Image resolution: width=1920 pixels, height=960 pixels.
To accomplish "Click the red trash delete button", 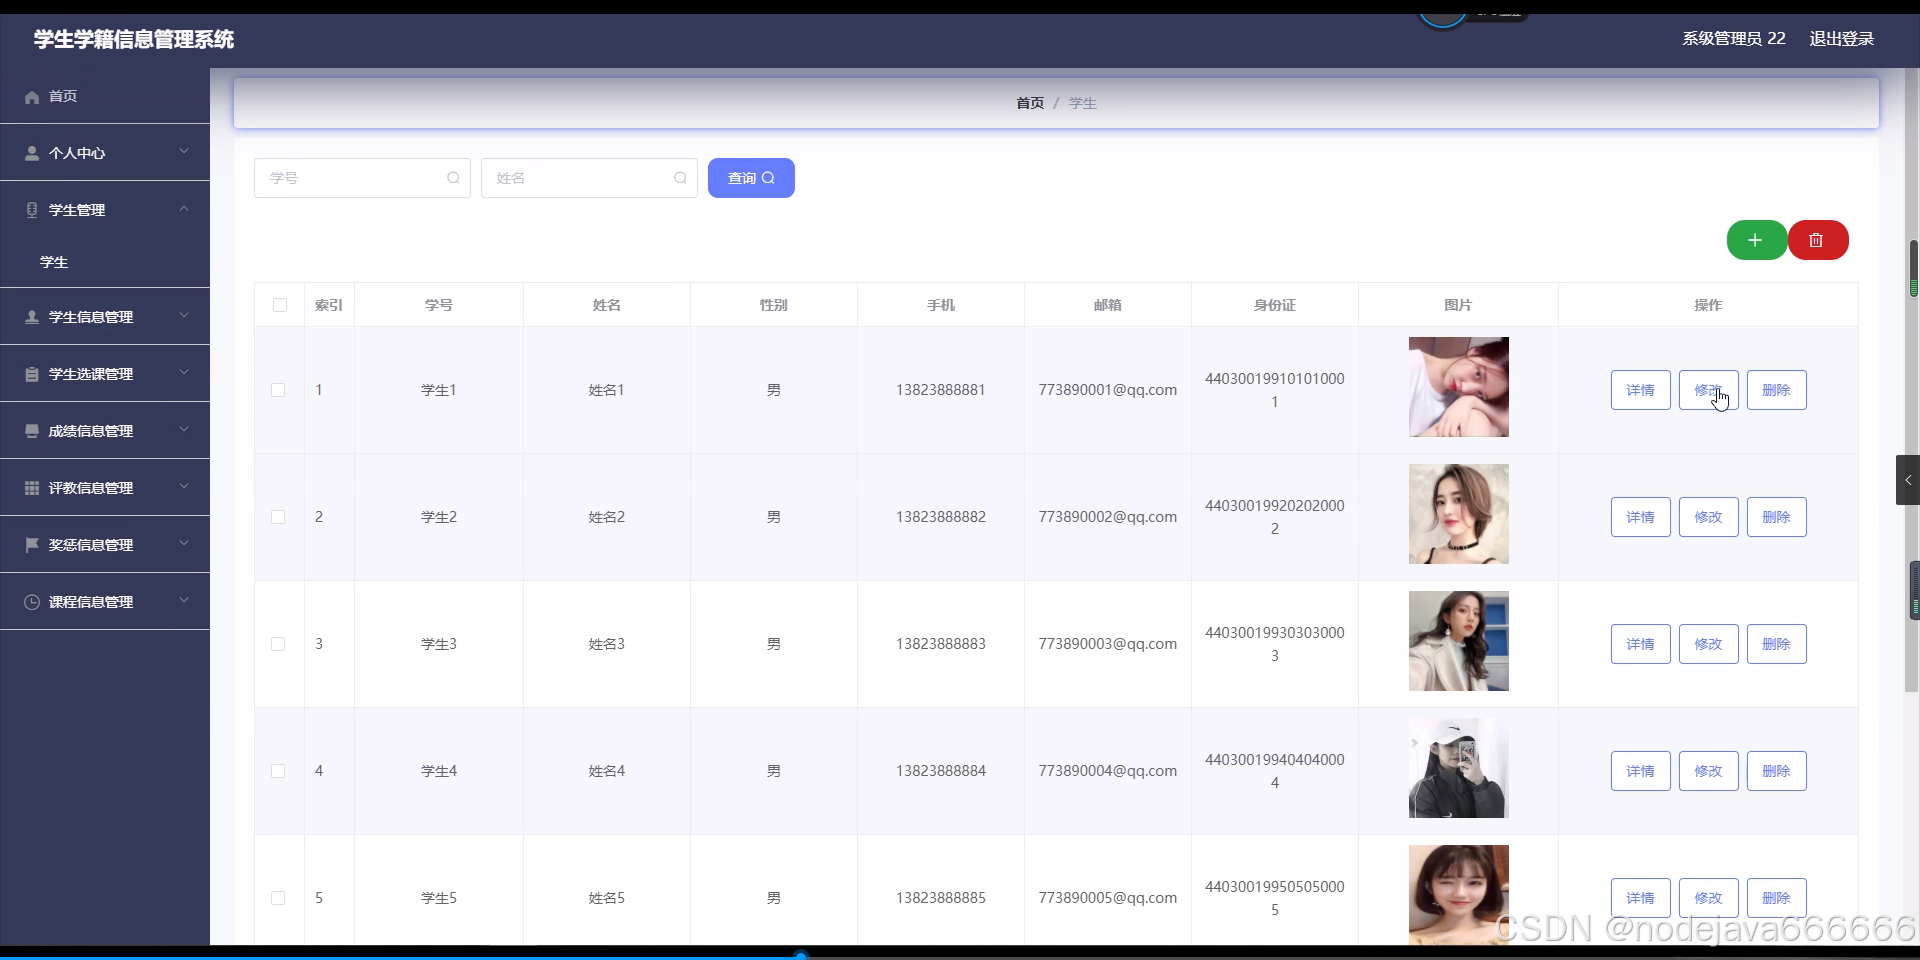I will click(x=1818, y=240).
